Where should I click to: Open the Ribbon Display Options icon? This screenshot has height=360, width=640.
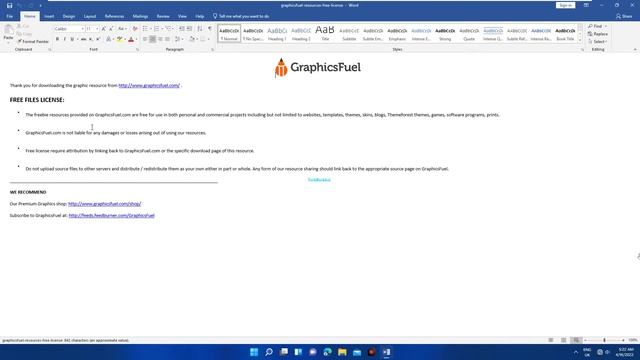coord(586,5)
